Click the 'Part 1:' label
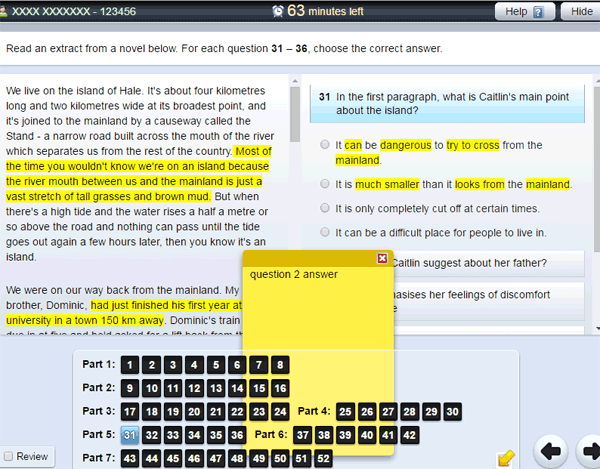The image size is (600, 469). 98,364
